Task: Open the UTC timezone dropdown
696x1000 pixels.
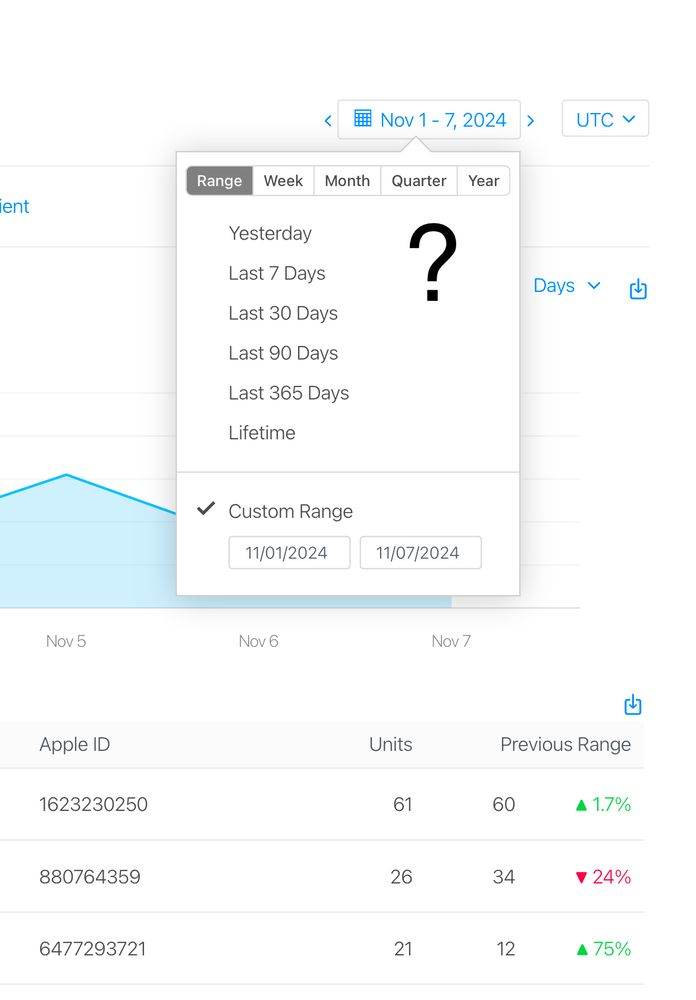Action: point(605,119)
